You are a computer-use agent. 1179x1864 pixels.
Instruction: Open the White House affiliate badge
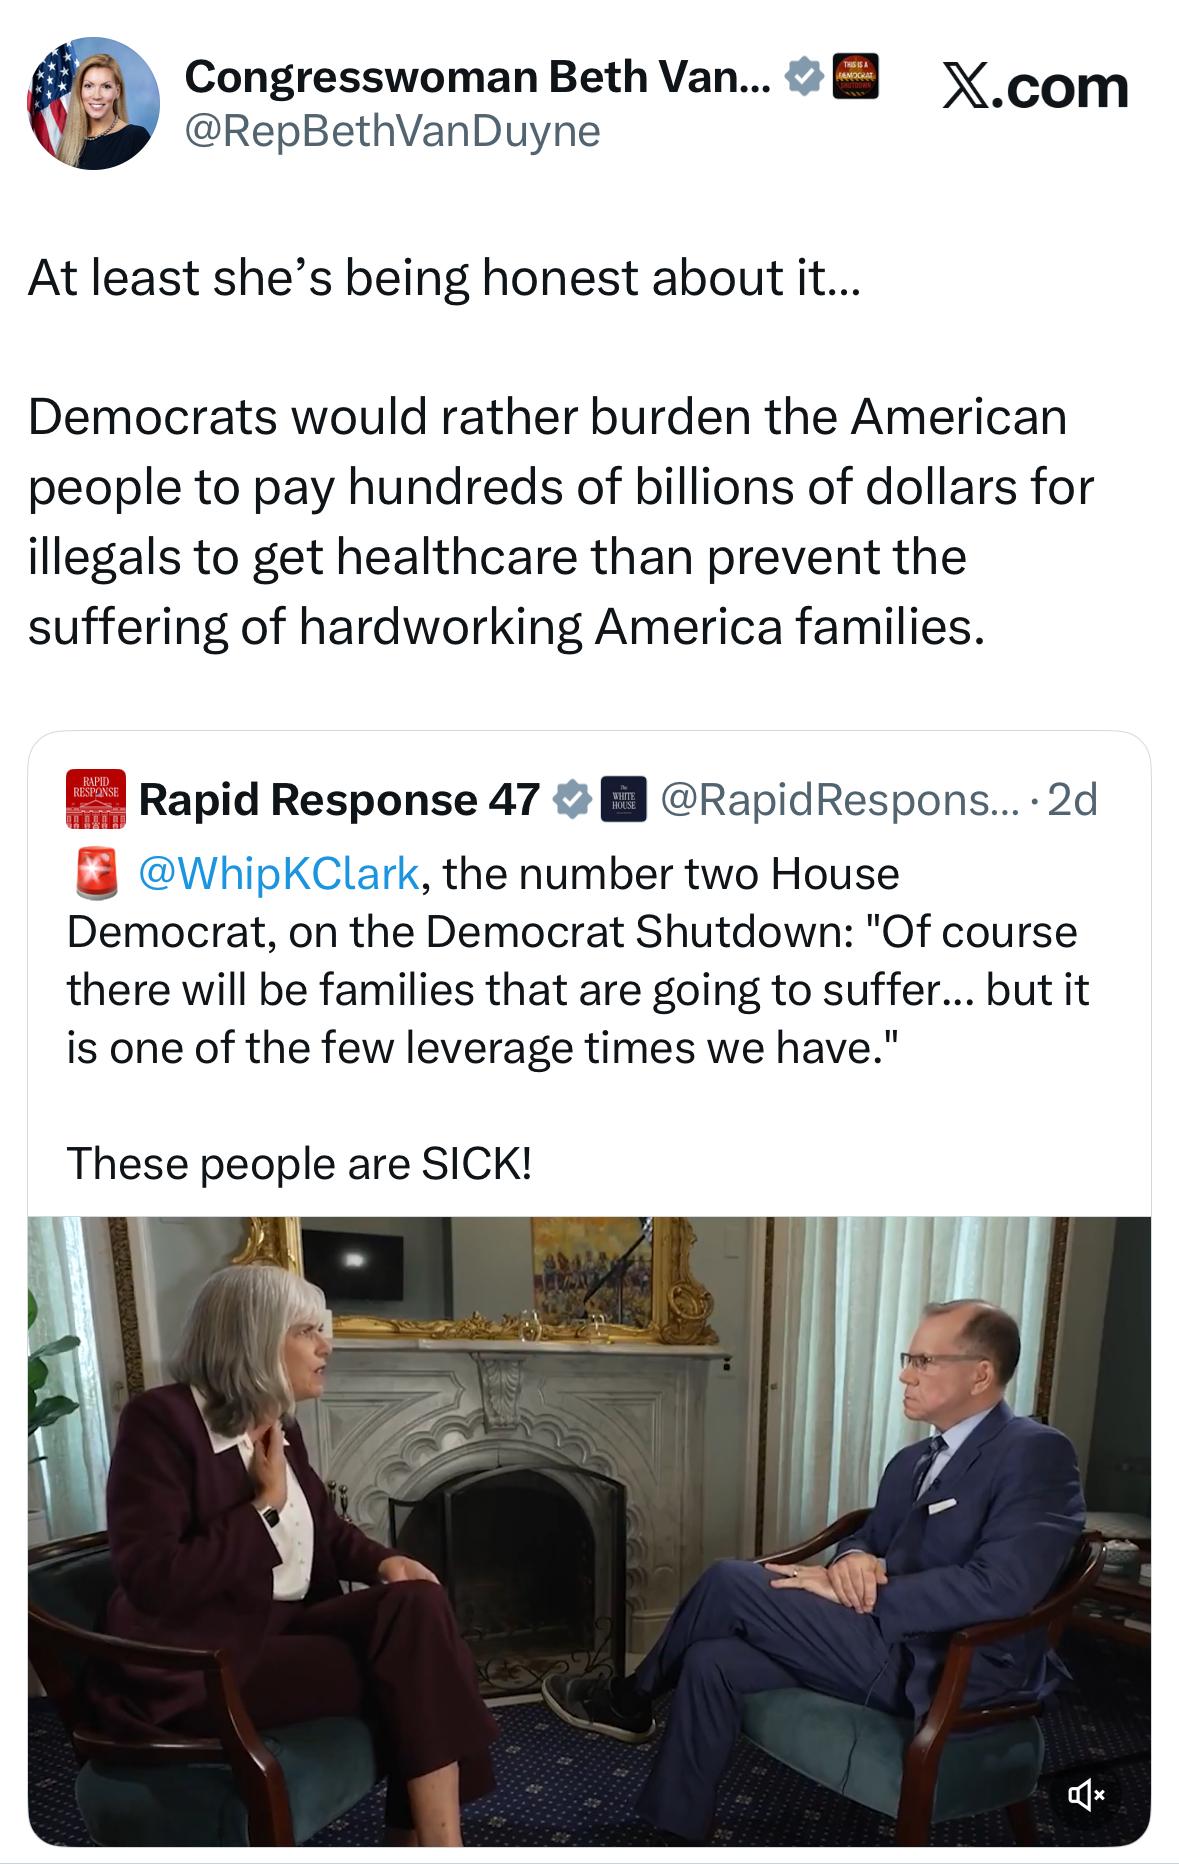click(623, 800)
